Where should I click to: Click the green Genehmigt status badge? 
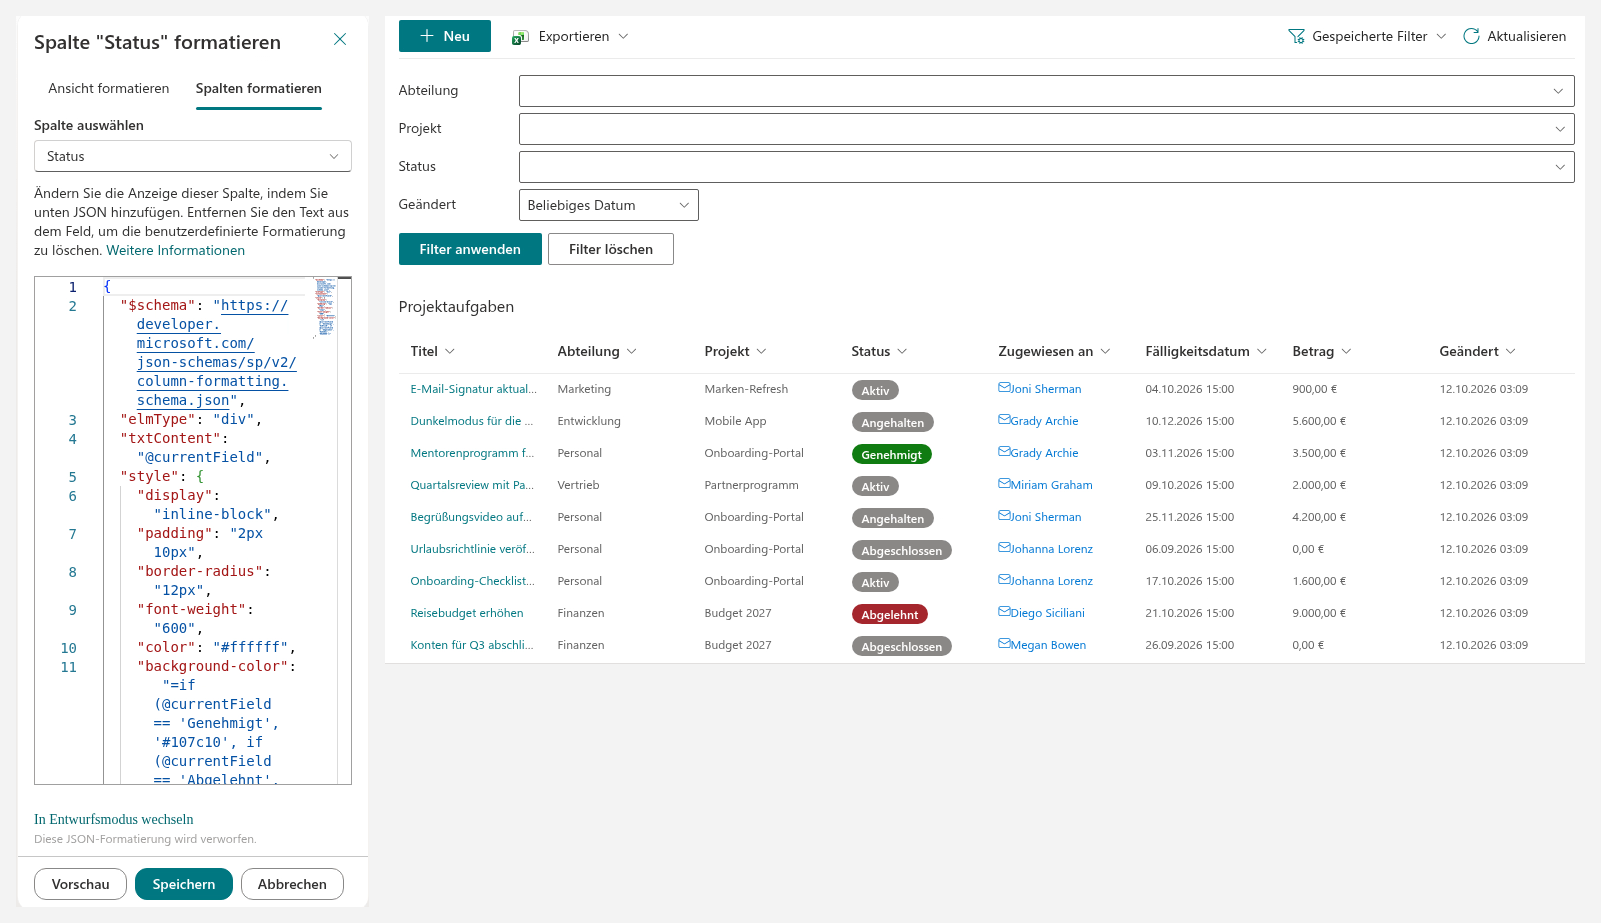(x=892, y=454)
